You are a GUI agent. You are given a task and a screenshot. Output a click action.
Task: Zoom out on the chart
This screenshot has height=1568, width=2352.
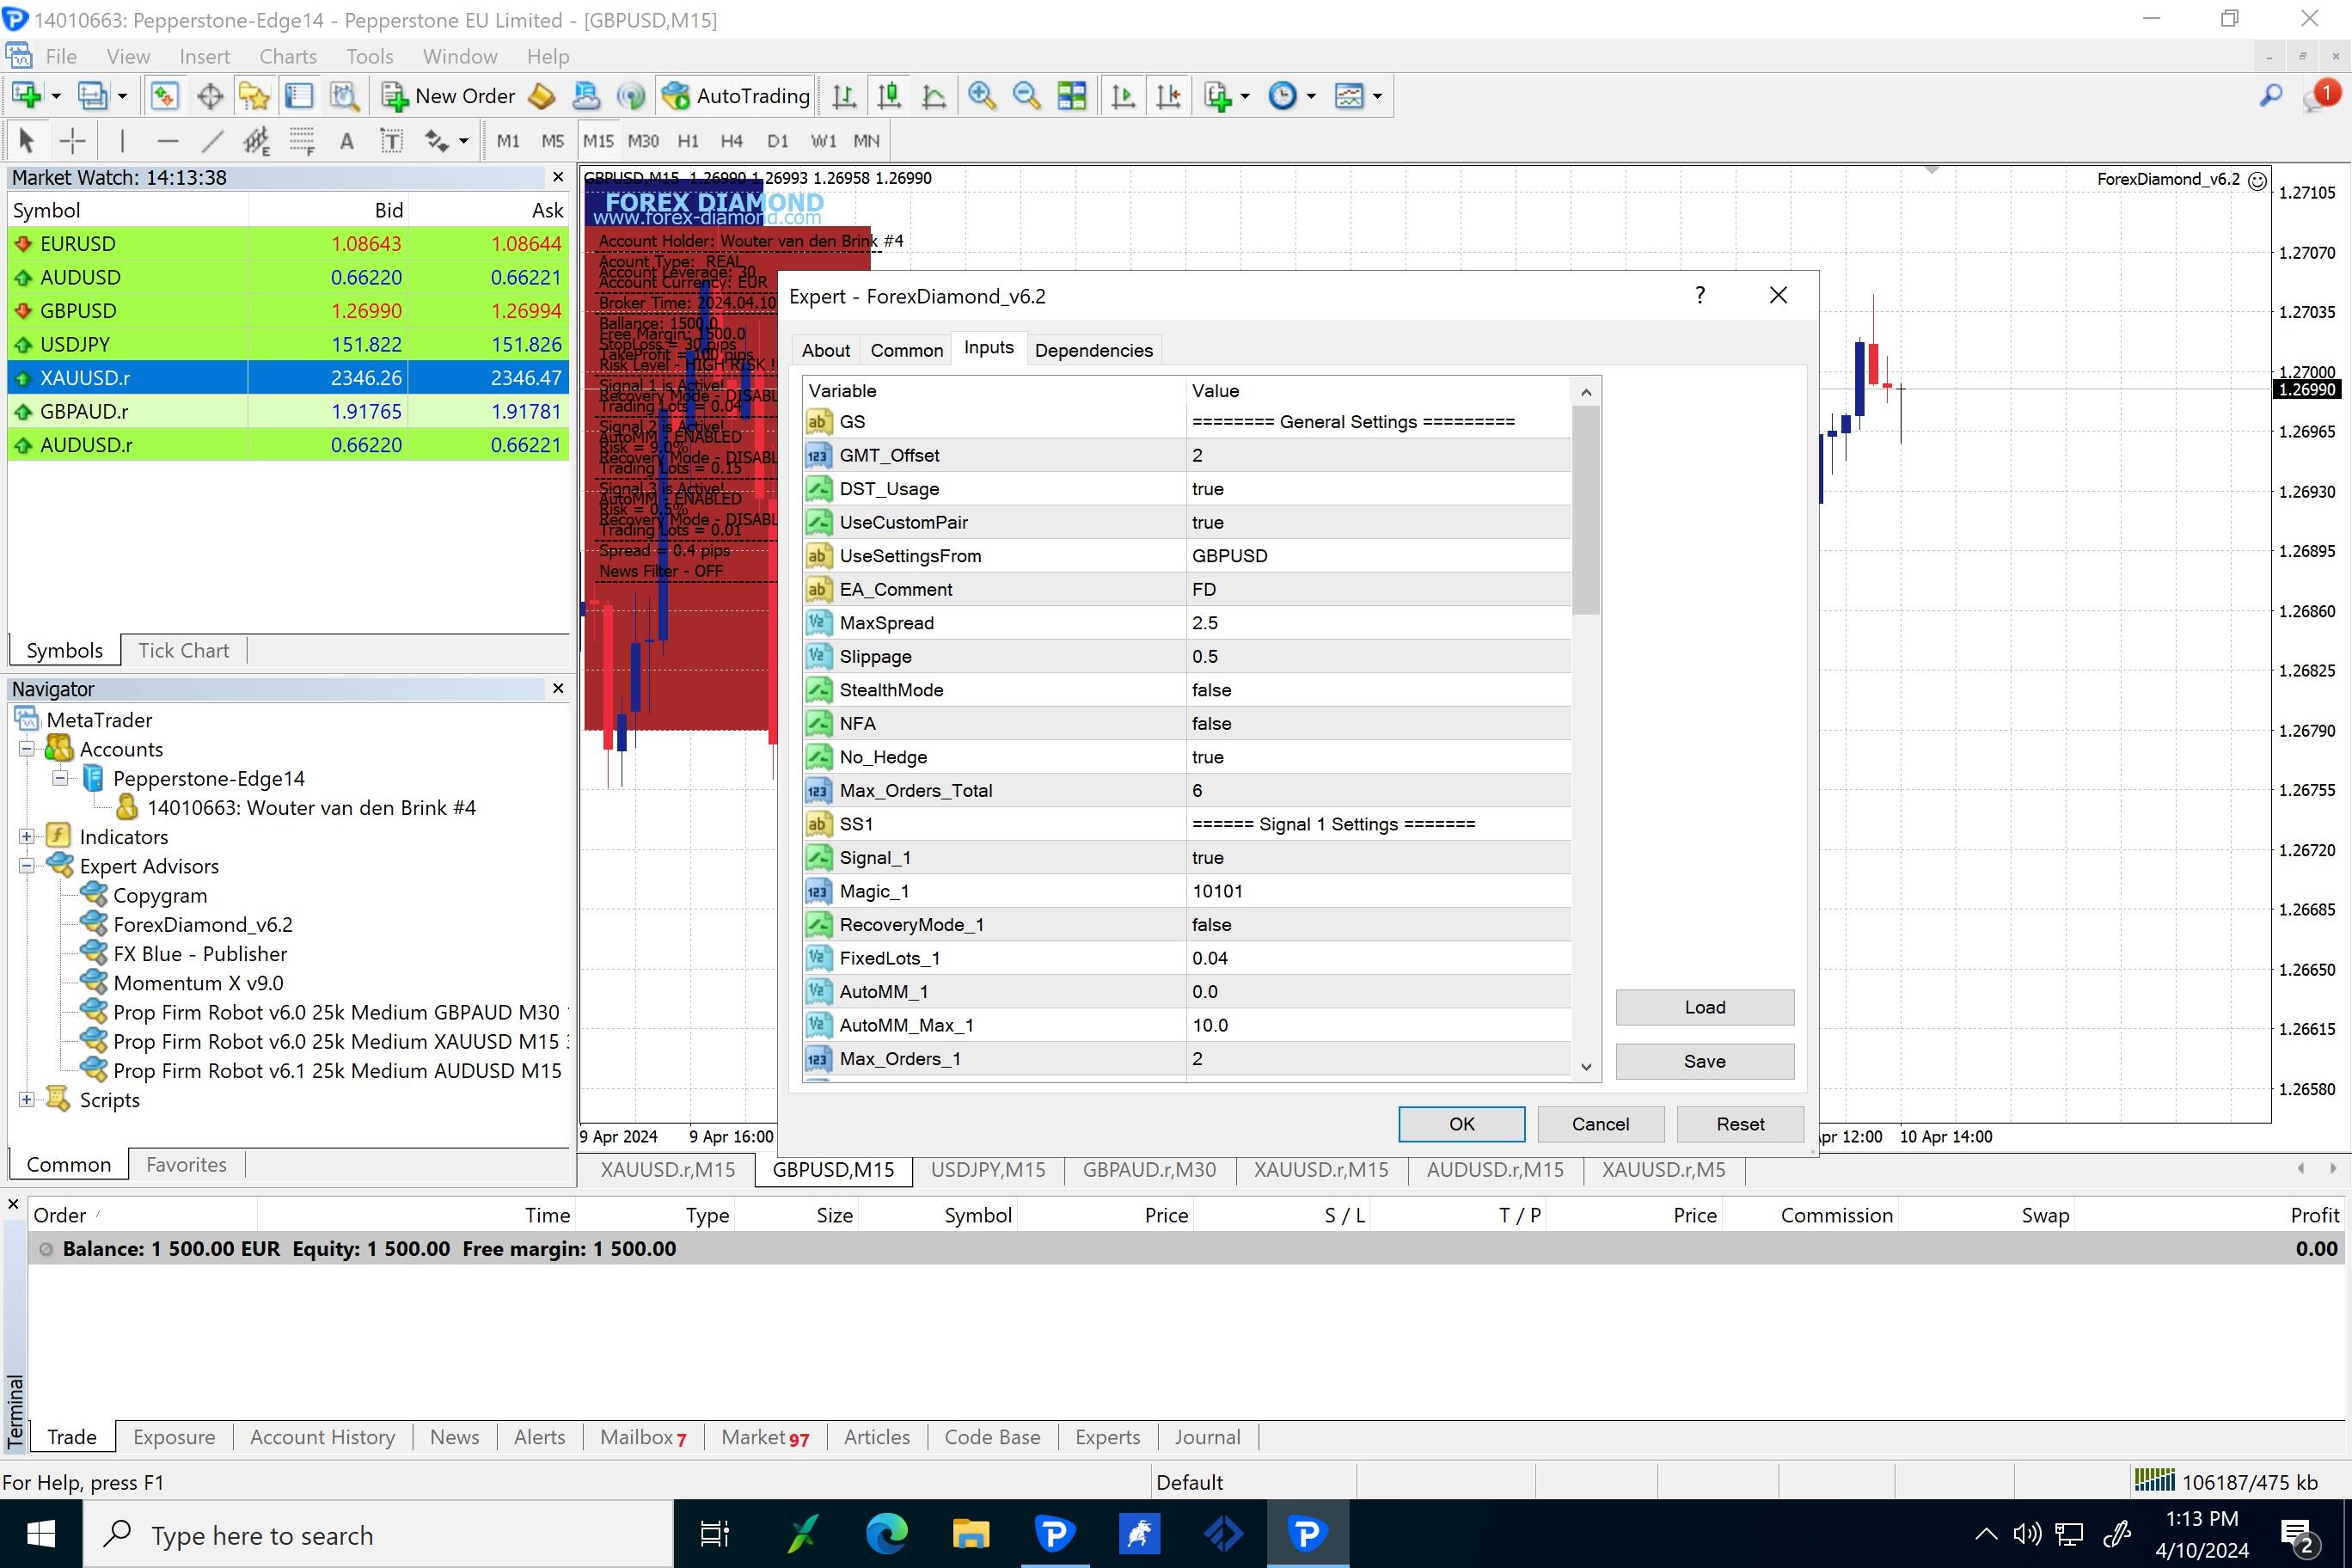(1027, 96)
